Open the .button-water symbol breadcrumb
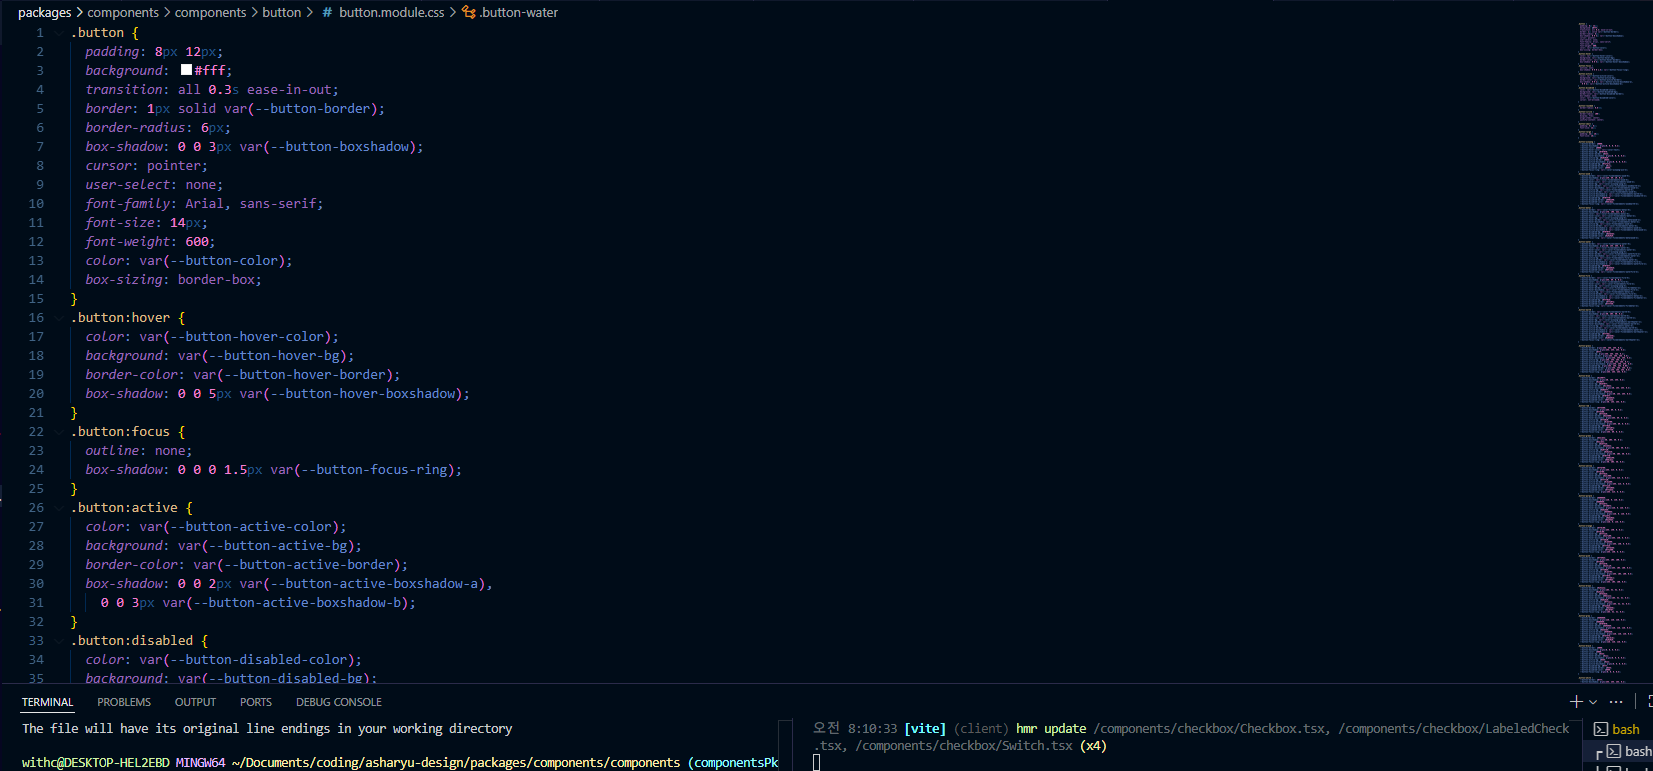Viewport: 1653px width, 771px height. 519,12
